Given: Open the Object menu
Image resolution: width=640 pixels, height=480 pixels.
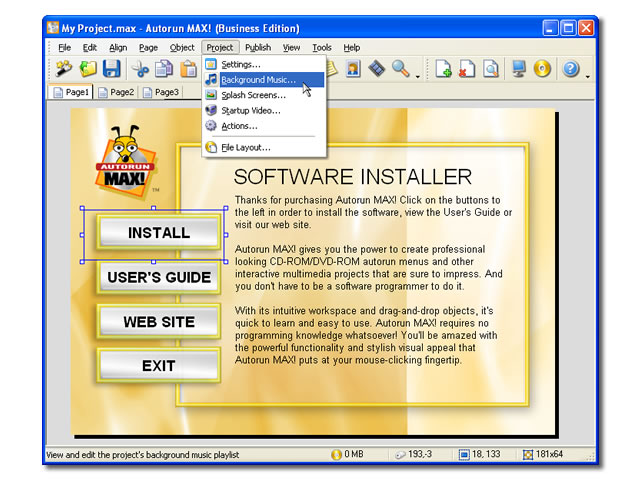Looking at the screenshot, I should point(182,48).
